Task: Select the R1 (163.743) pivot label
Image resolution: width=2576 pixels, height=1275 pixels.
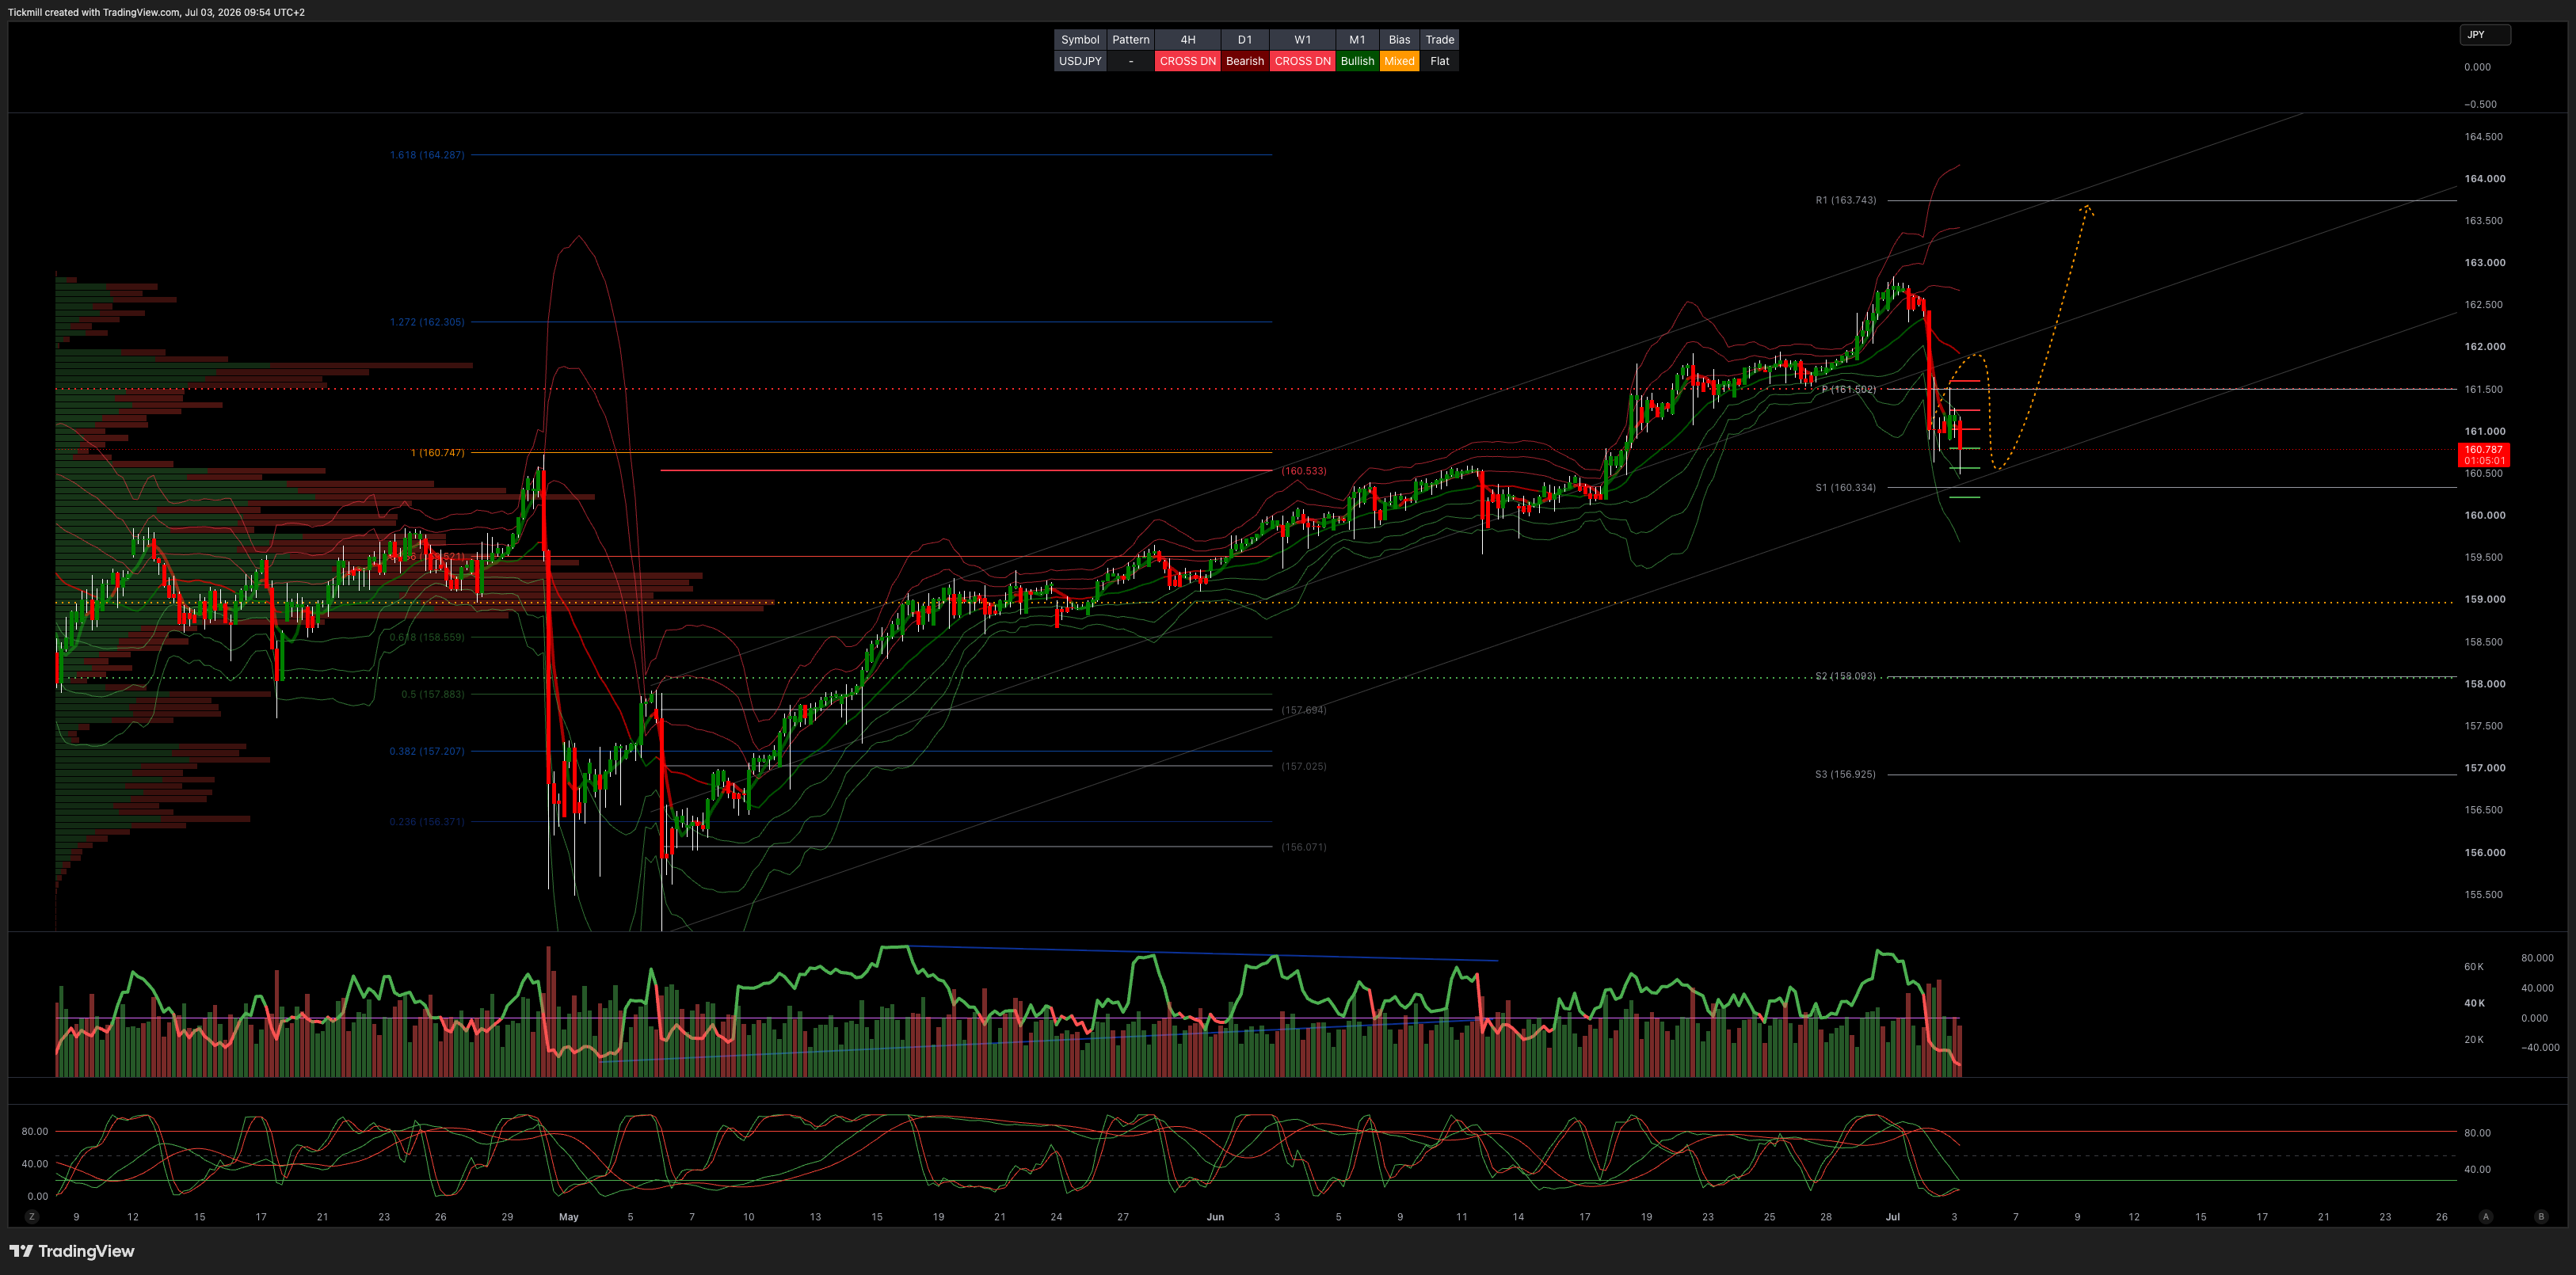Action: click(x=1846, y=200)
